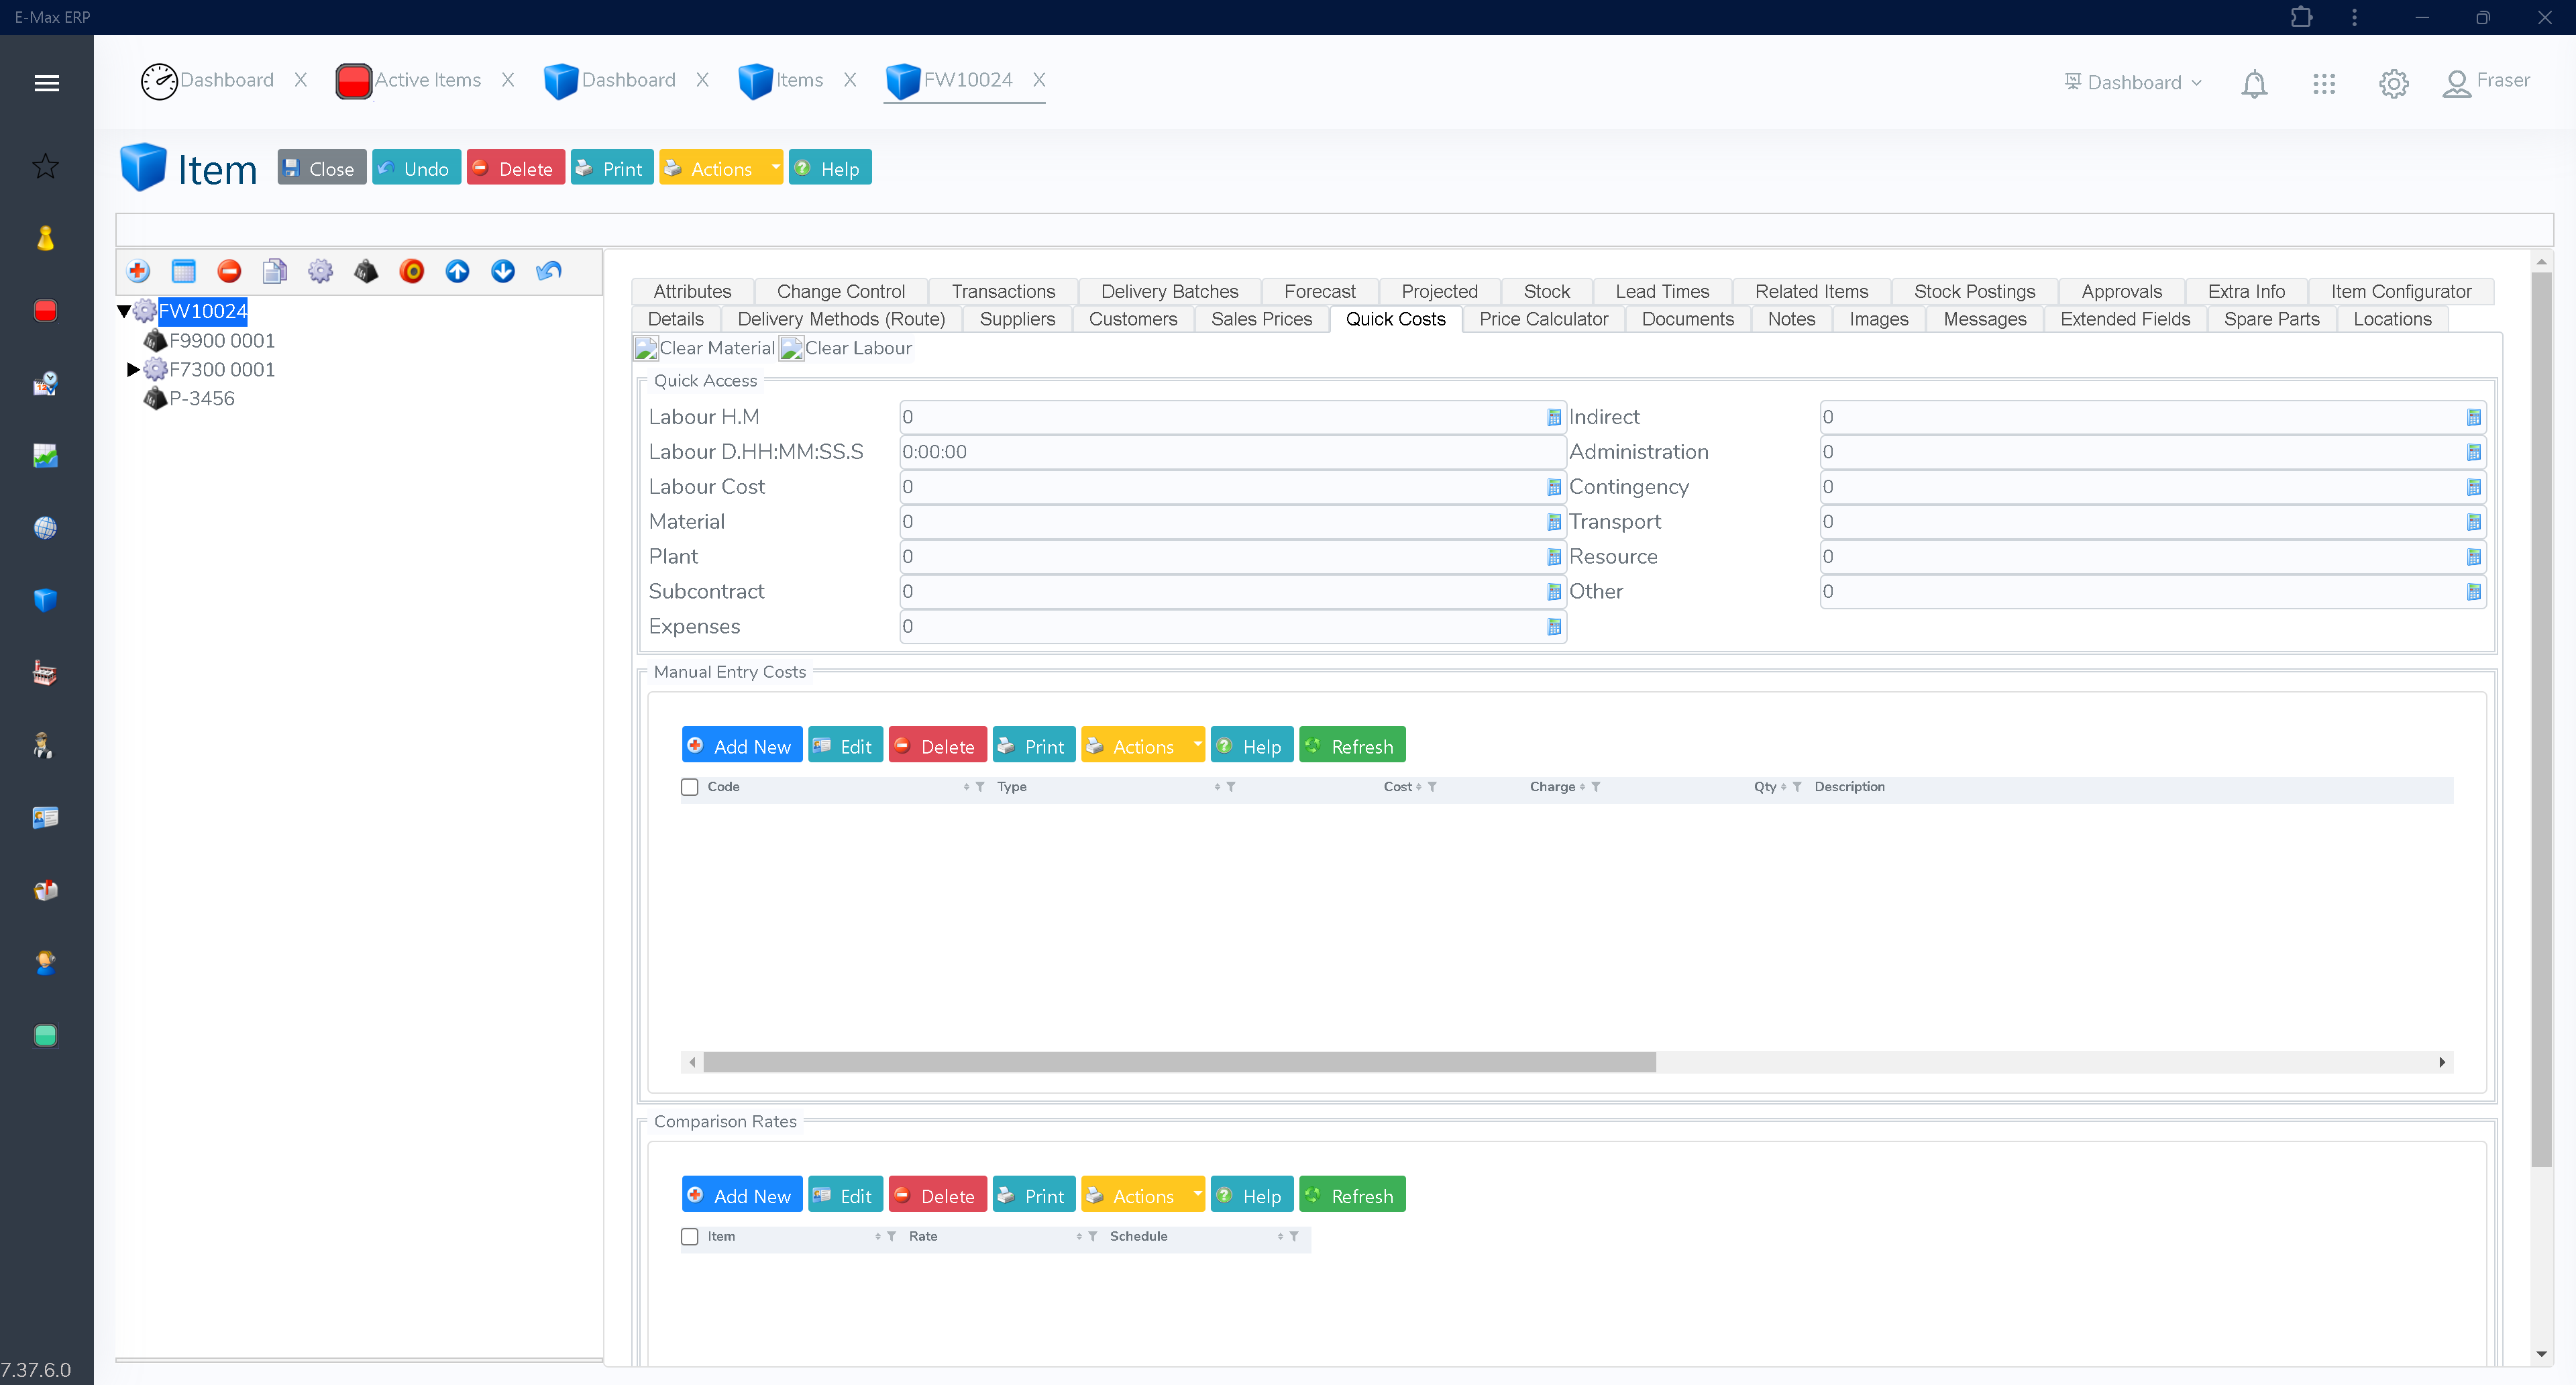
Task: Click the calculator icon beside Labour Cost field
Action: click(x=1553, y=487)
